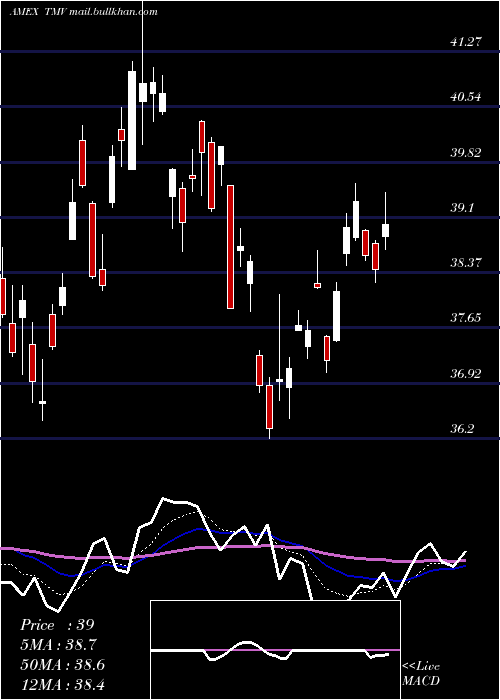The height and width of the screenshot is (700, 500).
Task: Click the 40.54 price axis label
Action: [x=466, y=97]
